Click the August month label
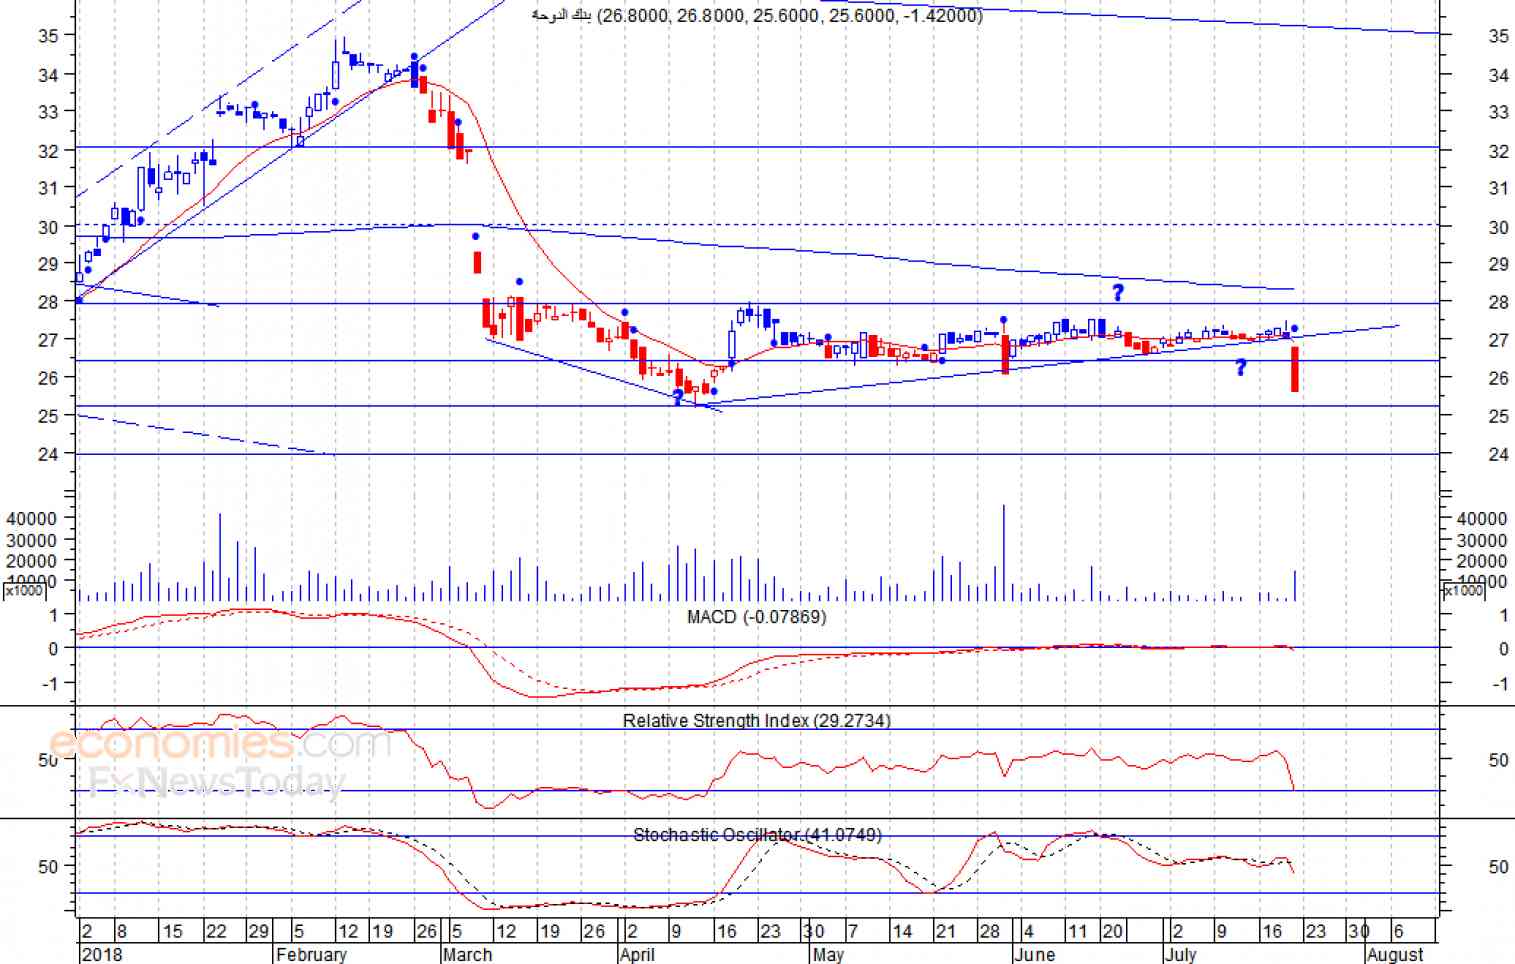This screenshot has height=964, width=1515. 1395,954
